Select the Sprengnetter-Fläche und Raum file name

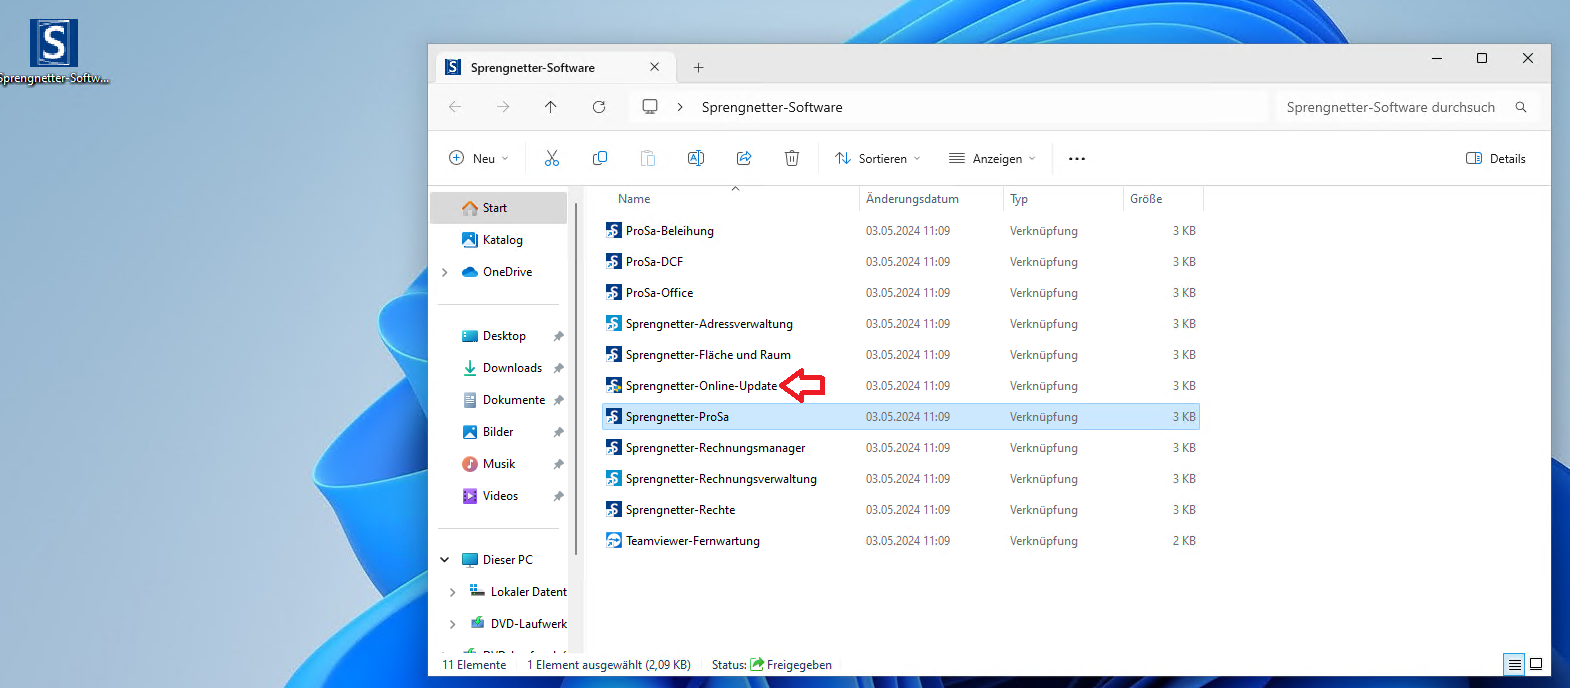708,355
